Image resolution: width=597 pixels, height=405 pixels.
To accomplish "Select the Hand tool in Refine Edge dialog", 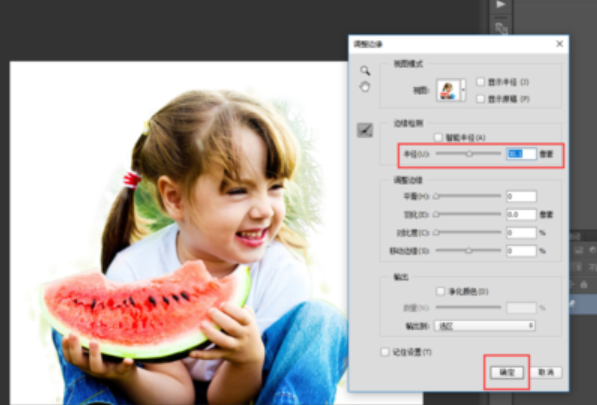I will click(365, 87).
